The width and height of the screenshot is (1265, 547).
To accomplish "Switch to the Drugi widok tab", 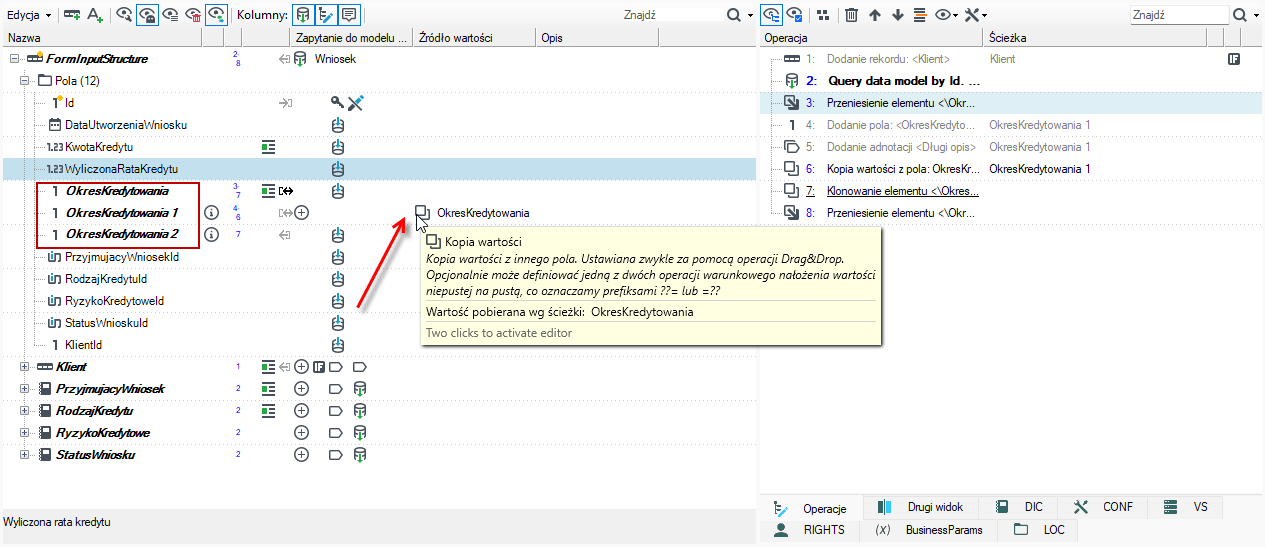I will [x=920, y=507].
